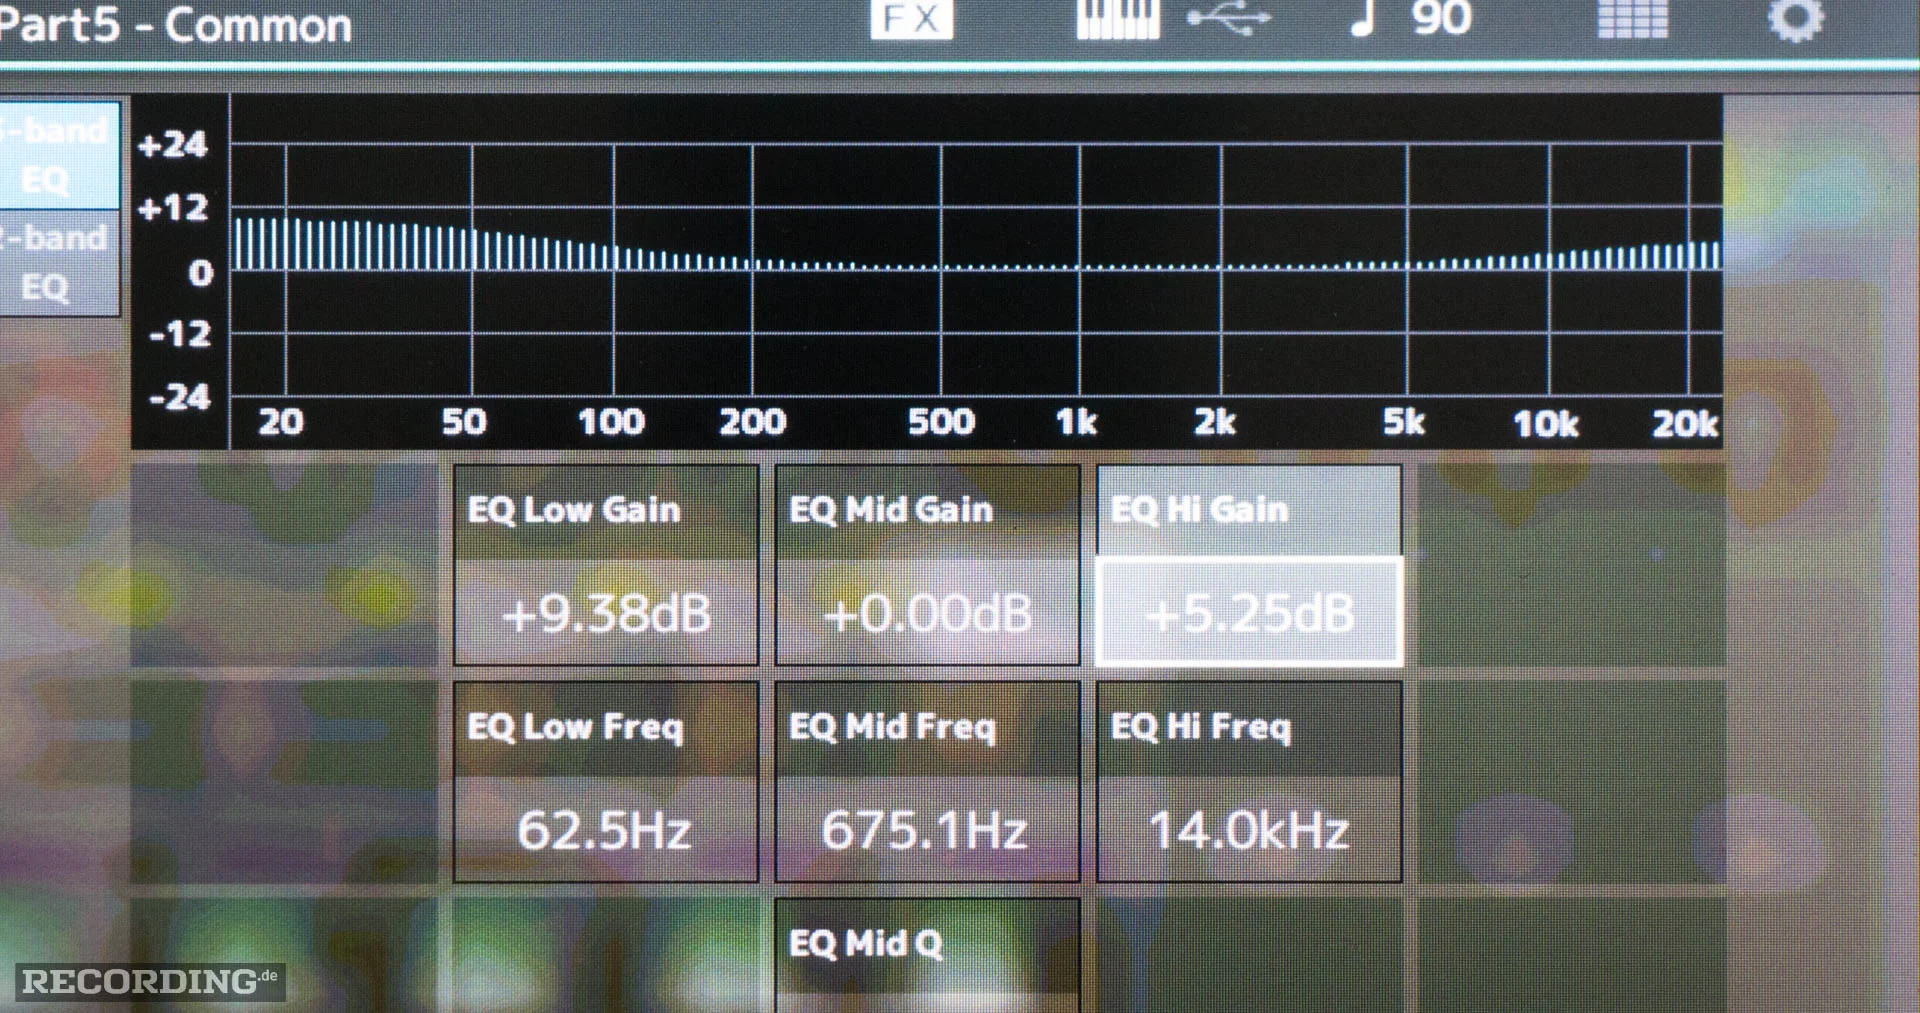Select the tempo note icon
This screenshot has height=1013, width=1920.
1364,18
